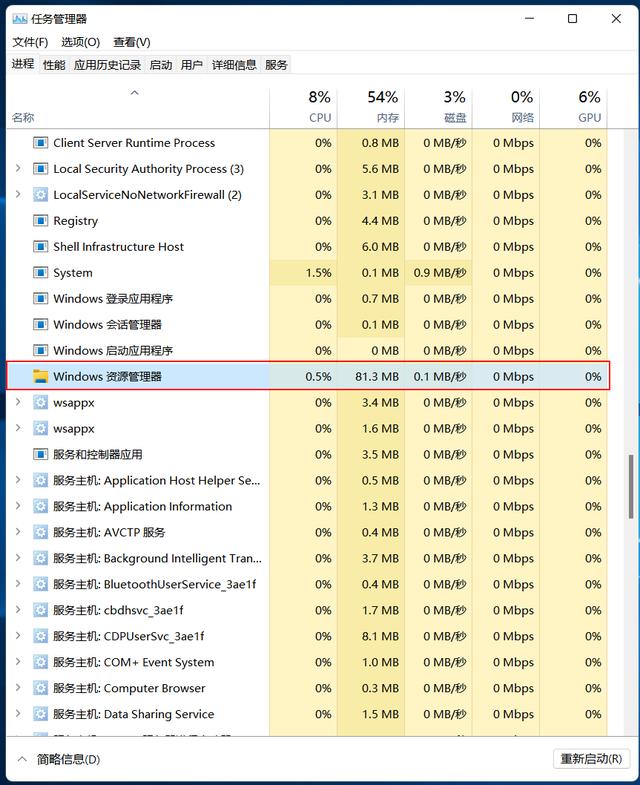Click Client Server Runtime Process icon

pos(40,143)
